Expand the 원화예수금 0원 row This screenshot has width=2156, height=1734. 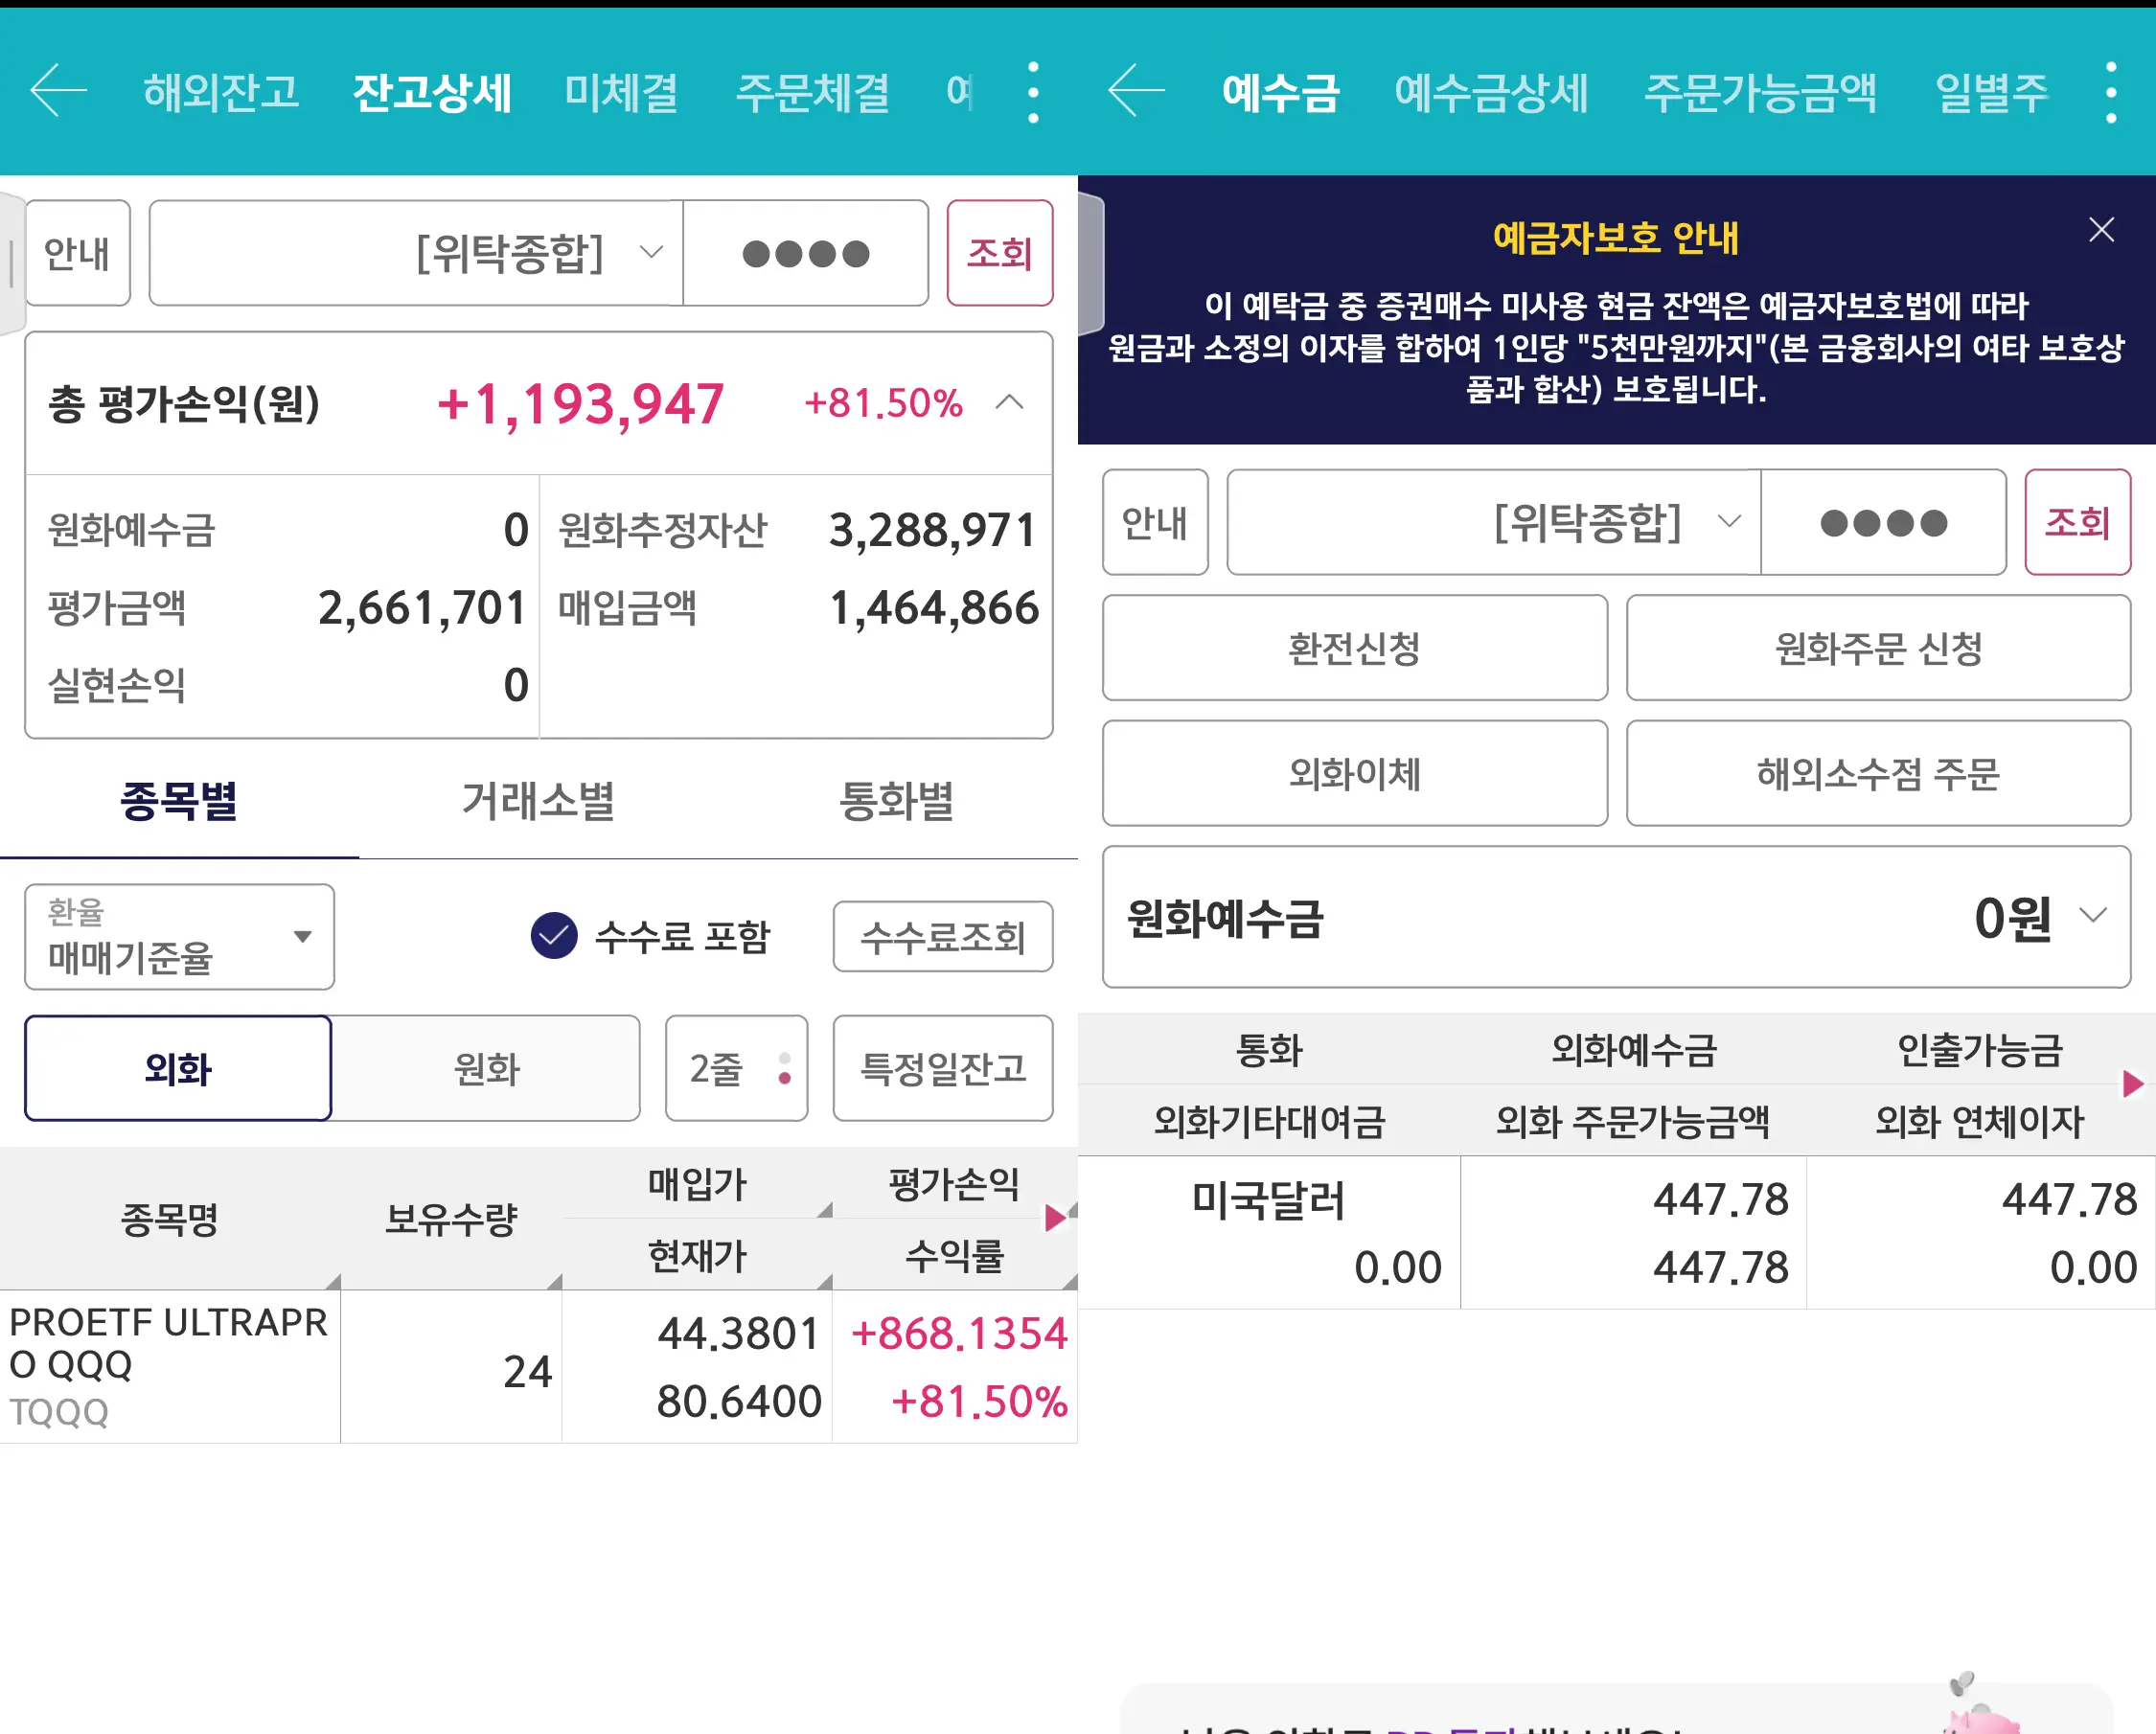pos(2092,916)
